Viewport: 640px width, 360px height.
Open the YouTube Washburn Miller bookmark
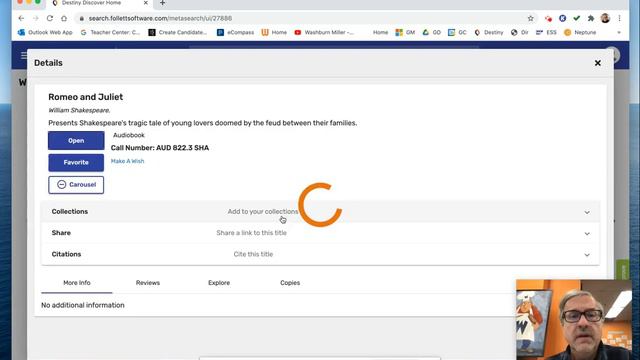[x=324, y=32]
